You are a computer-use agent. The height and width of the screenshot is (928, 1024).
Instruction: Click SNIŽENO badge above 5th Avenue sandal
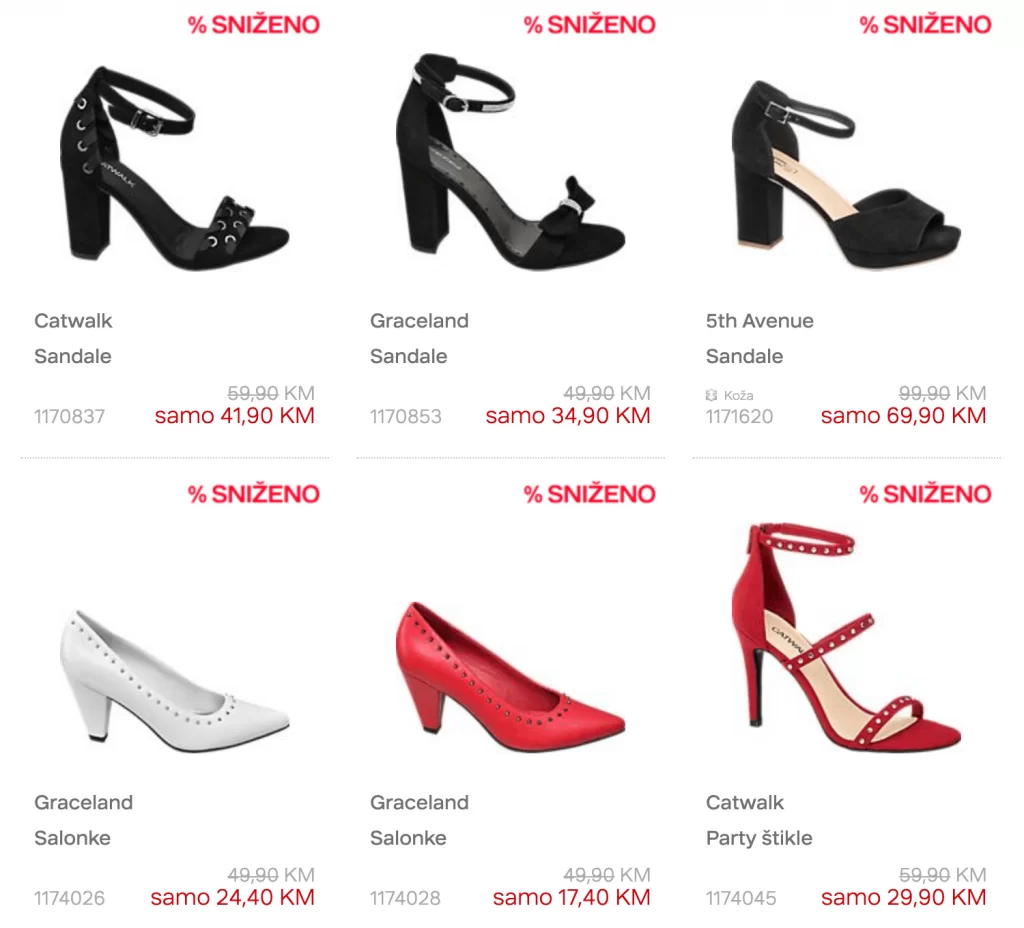(925, 25)
